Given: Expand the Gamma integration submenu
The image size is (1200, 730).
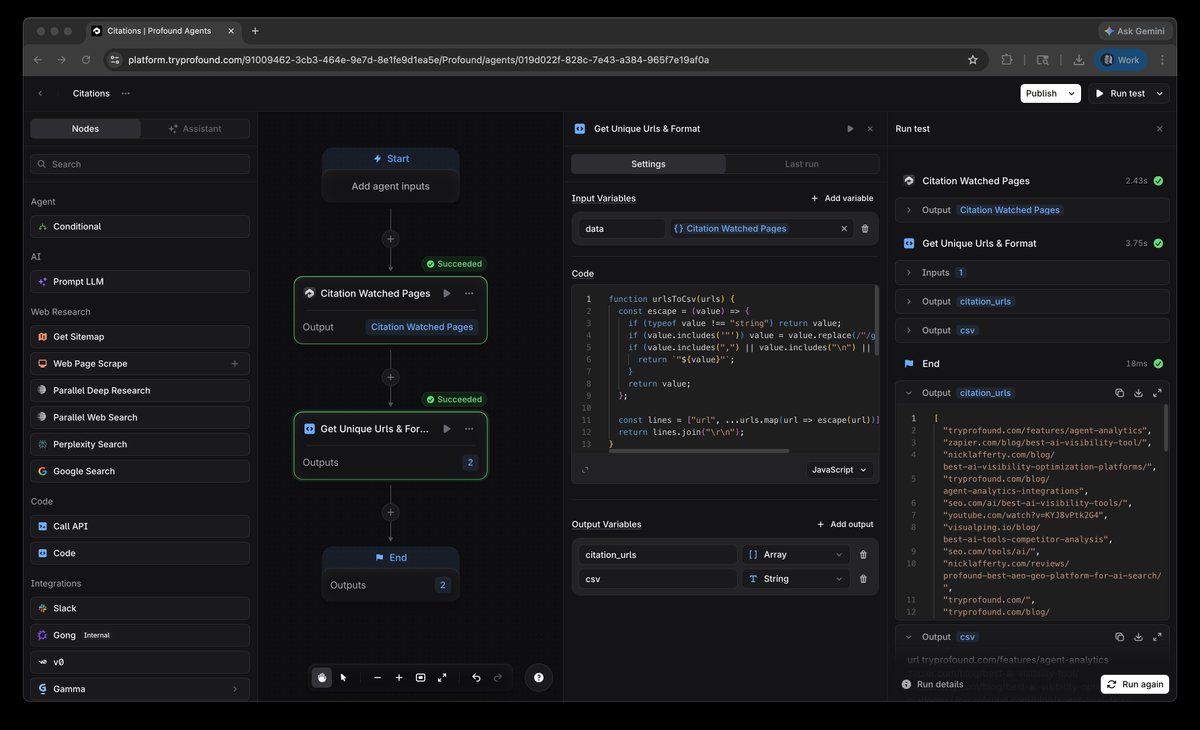Looking at the screenshot, I should 235,689.
